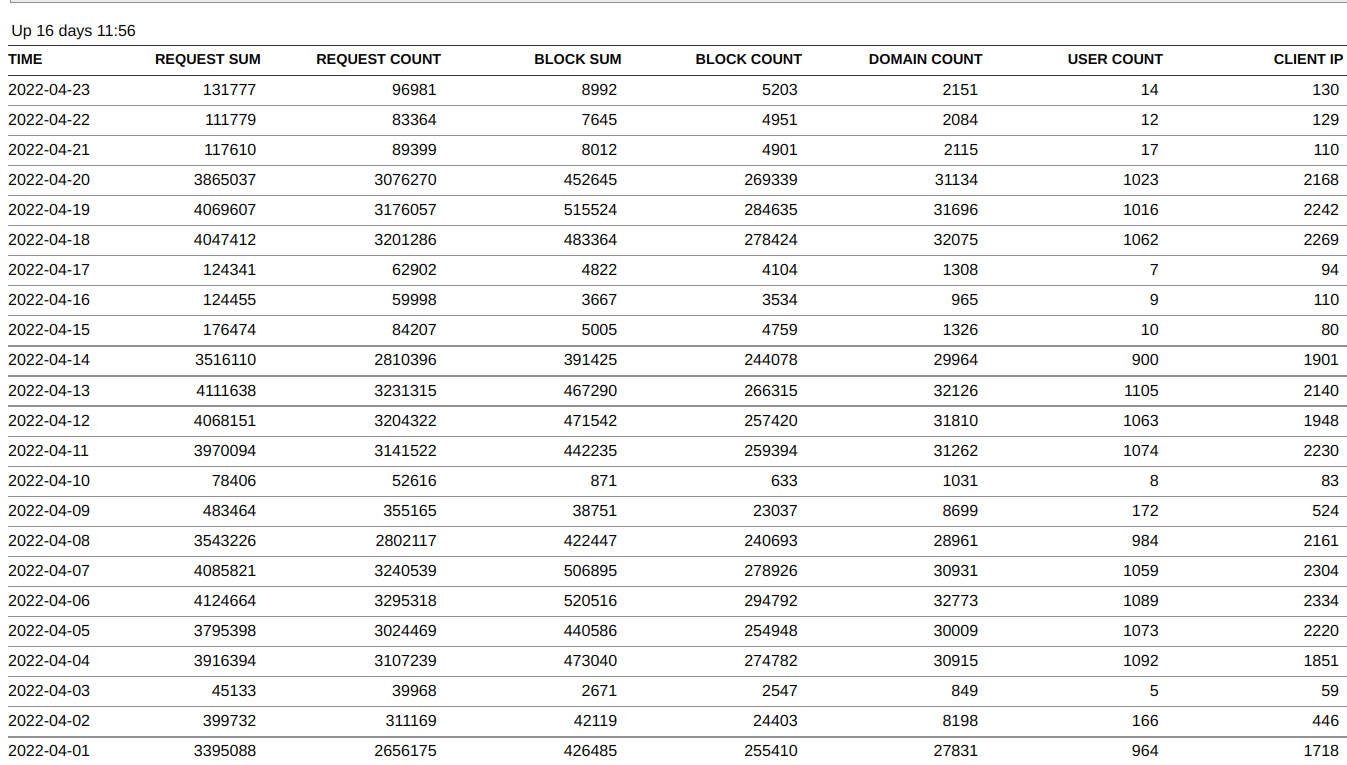Screen dimensions: 1347x765
Task: Select request sum value 4069607
Action: coord(225,210)
